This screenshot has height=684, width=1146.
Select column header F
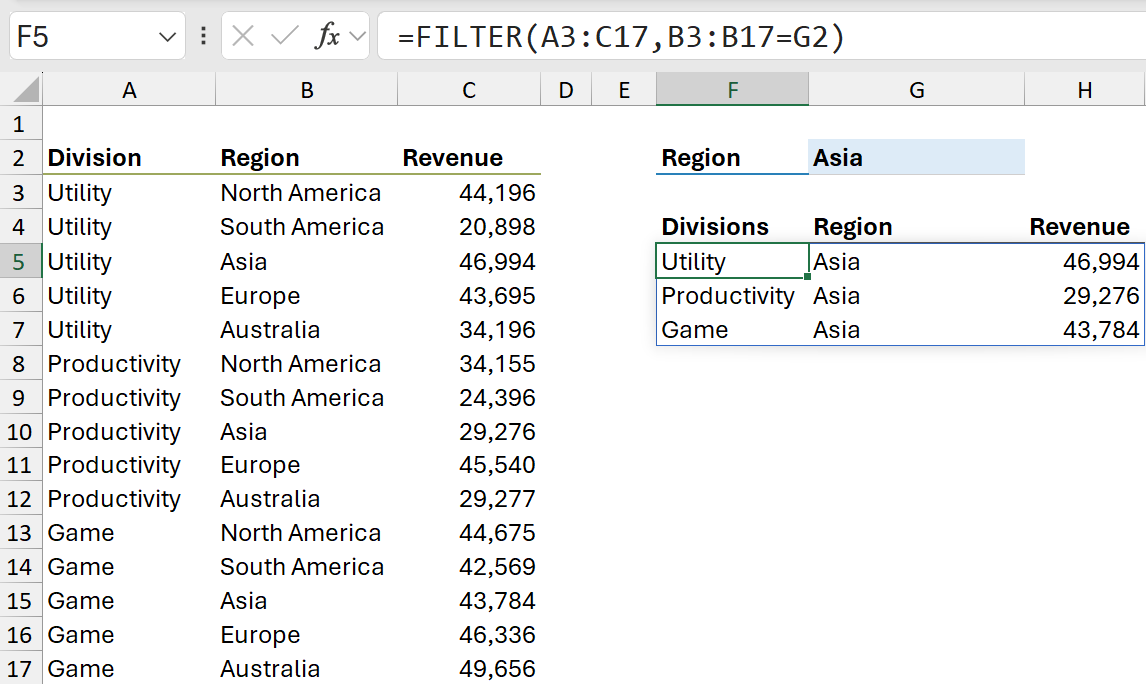coord(732,88)
